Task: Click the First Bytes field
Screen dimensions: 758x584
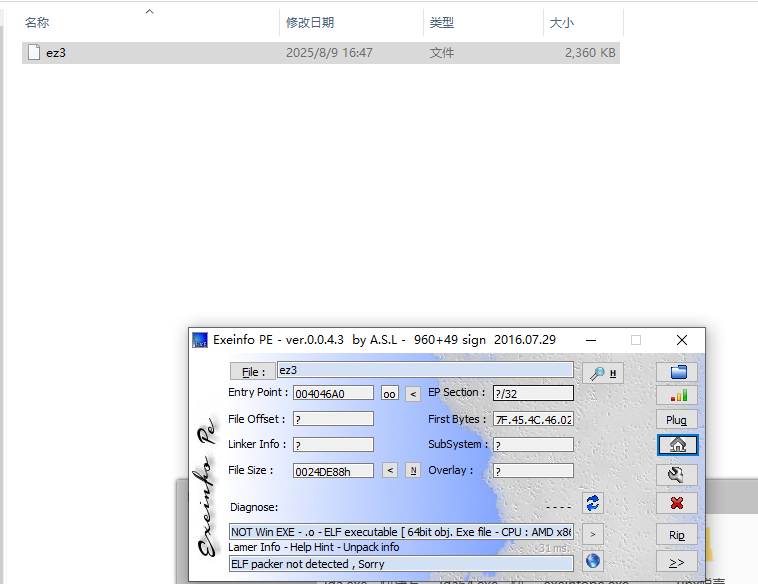Action: [533, 419]
